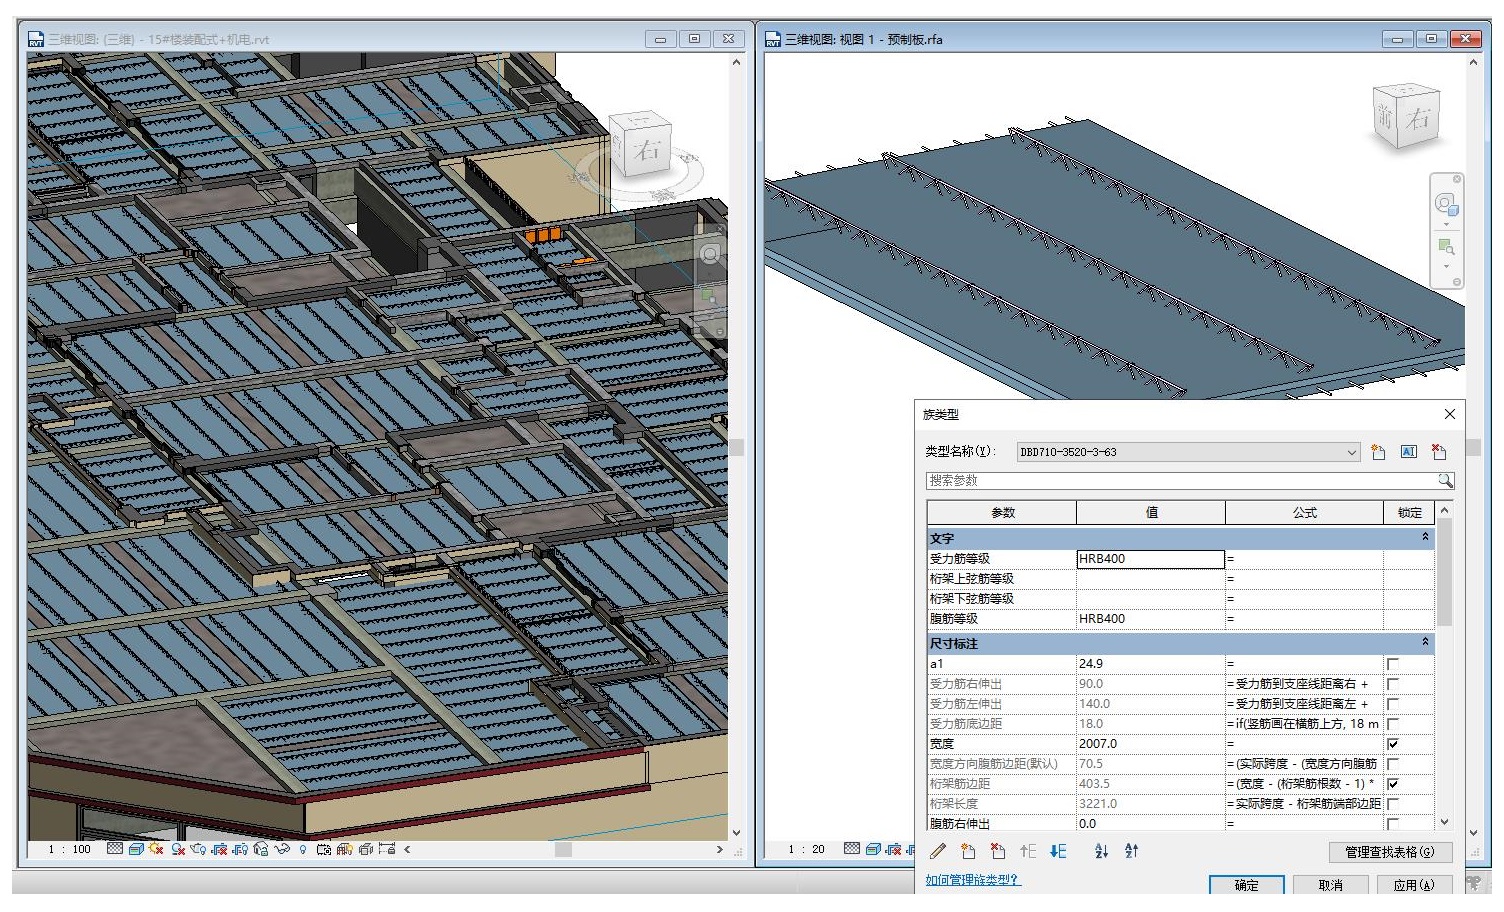The height and width of the screenshot is (912, 1504).
Task: Open Visual Style in the left view bar
Action: click(x=136, y=849)
